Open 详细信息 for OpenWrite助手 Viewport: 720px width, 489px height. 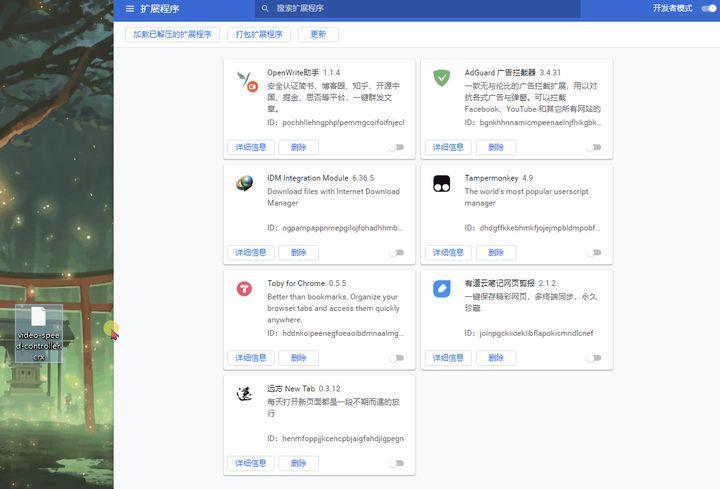pos(251,147)
